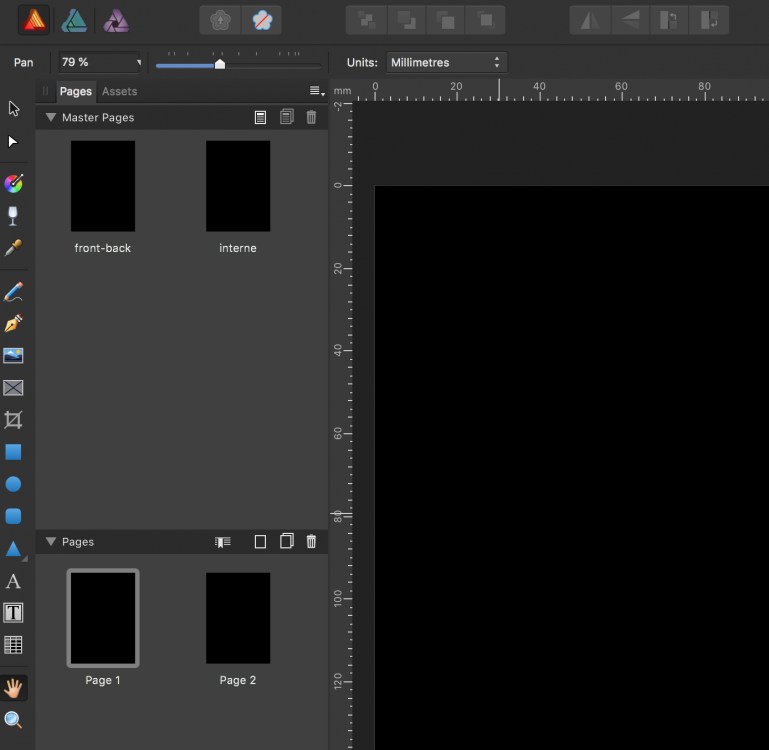This screenshot has width=769, height=750.
Task: Select the Vector Crop tool
Action: pyautogui.click(x=13, y=420)
